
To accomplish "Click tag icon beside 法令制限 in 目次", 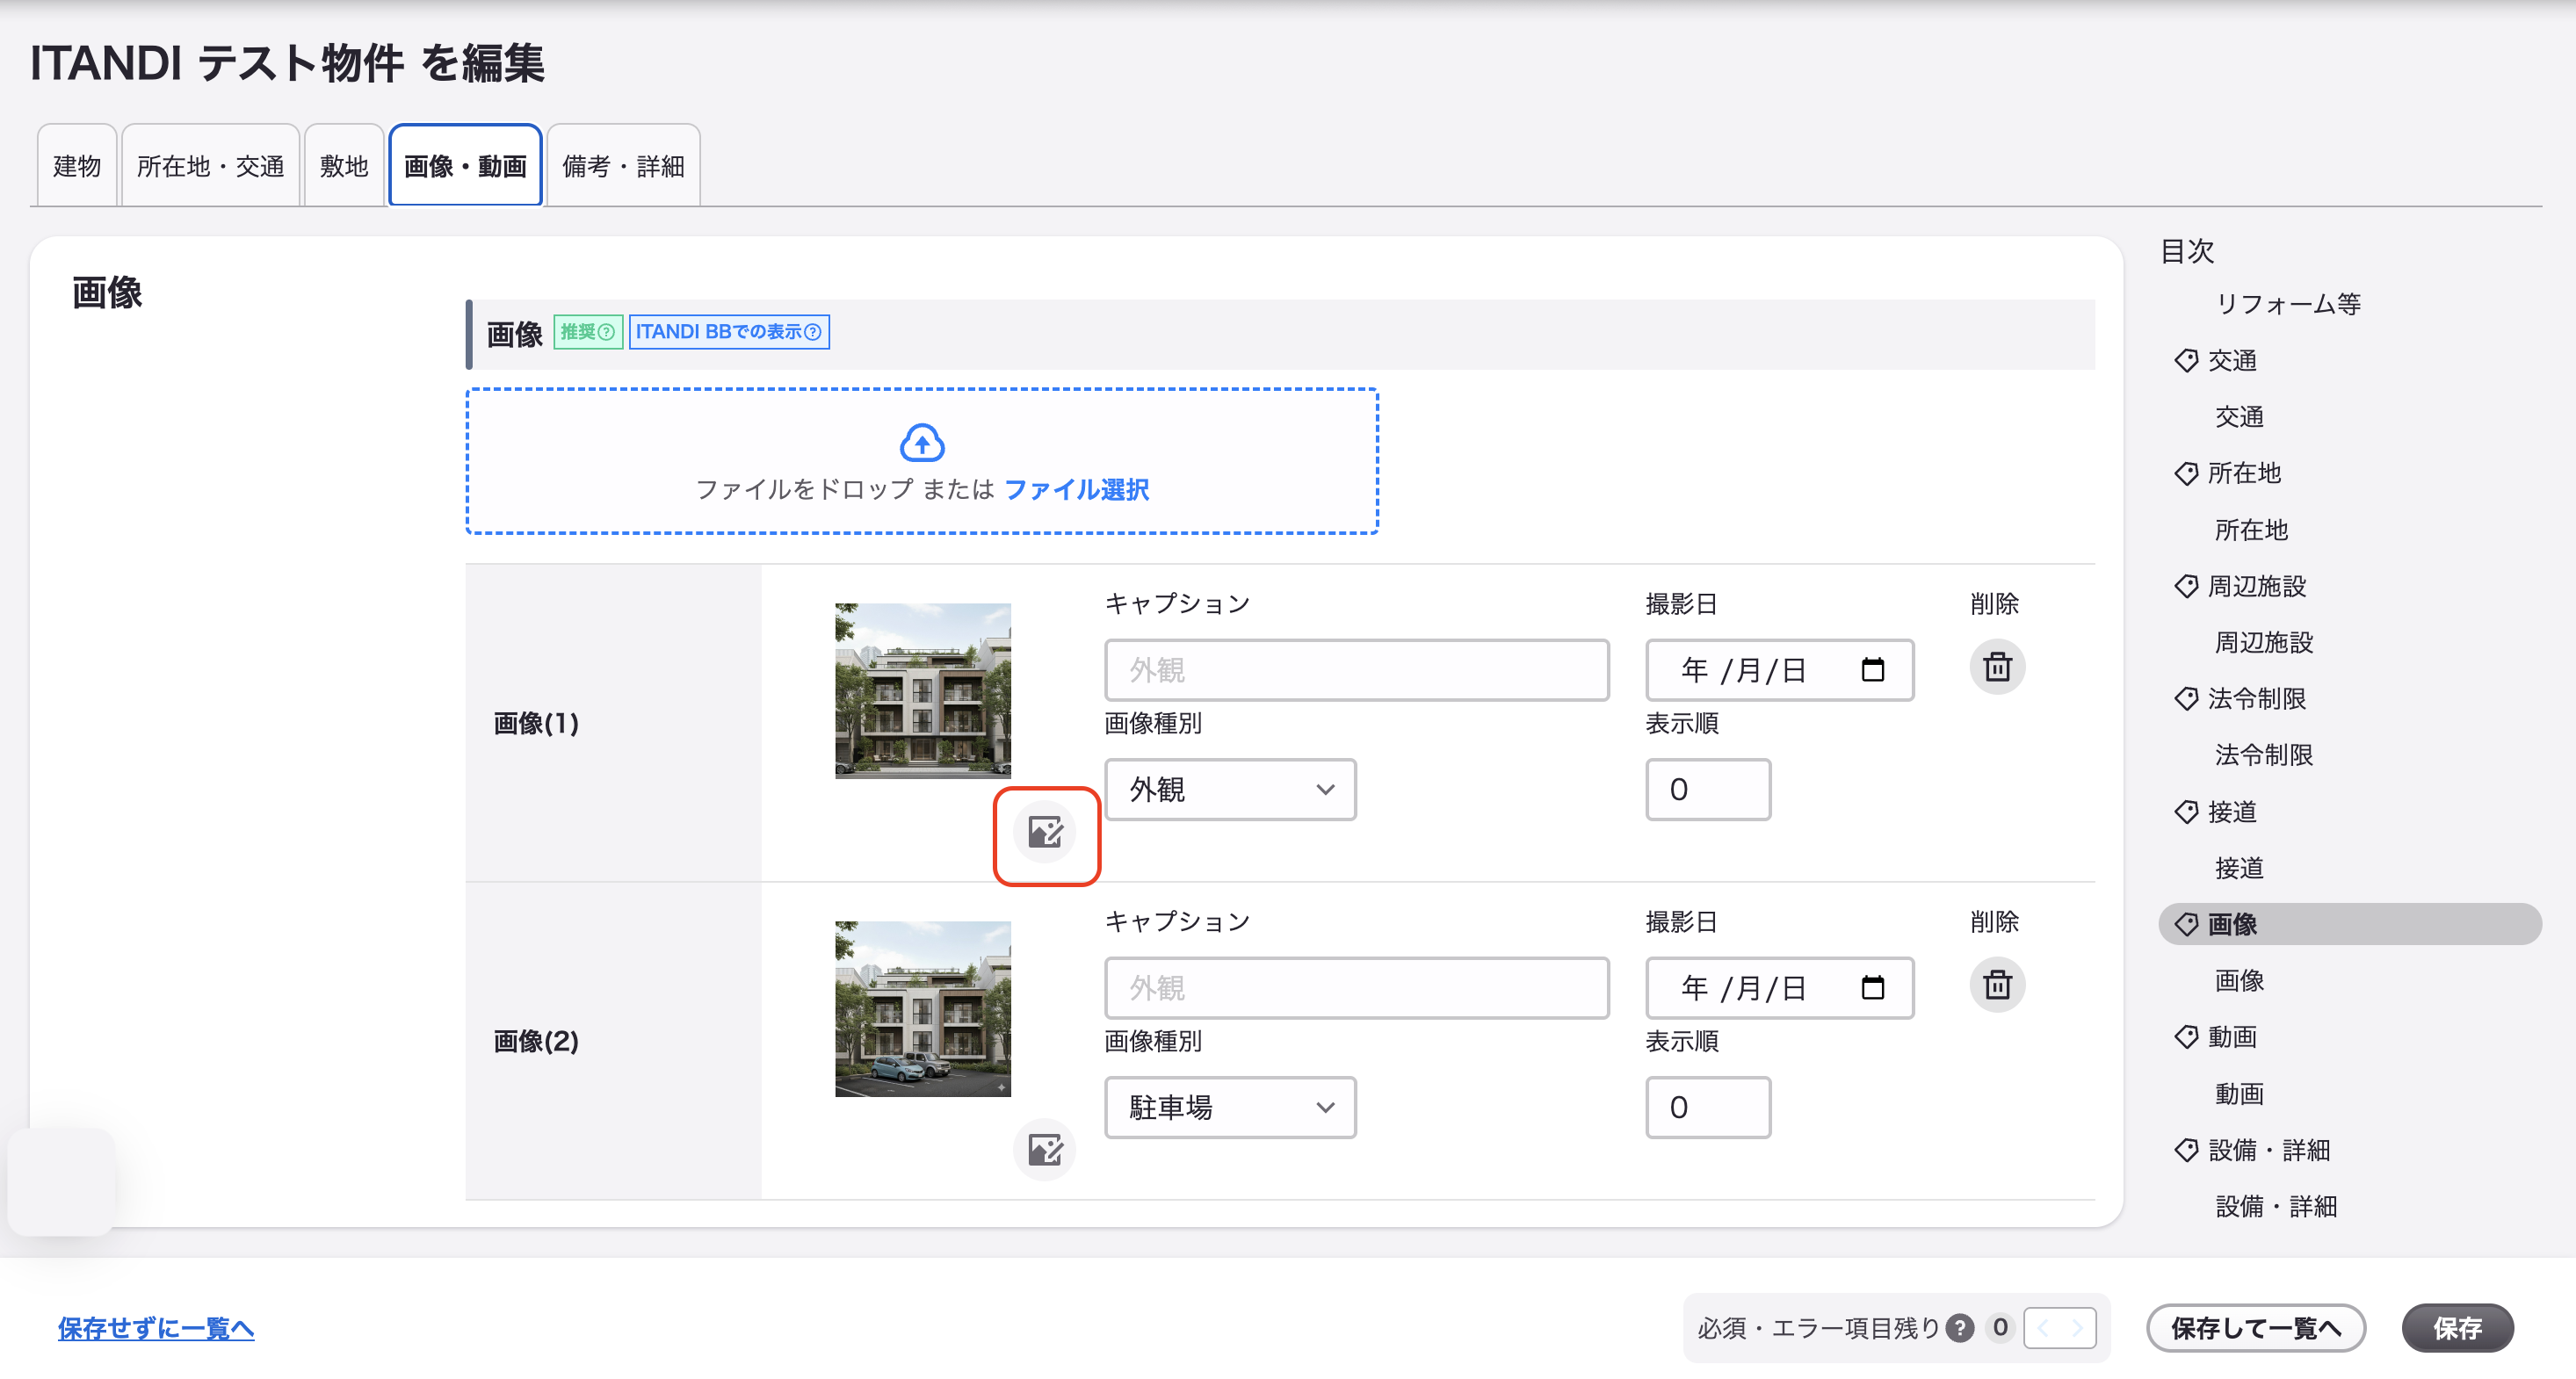I will click(x=2186, y=699).
